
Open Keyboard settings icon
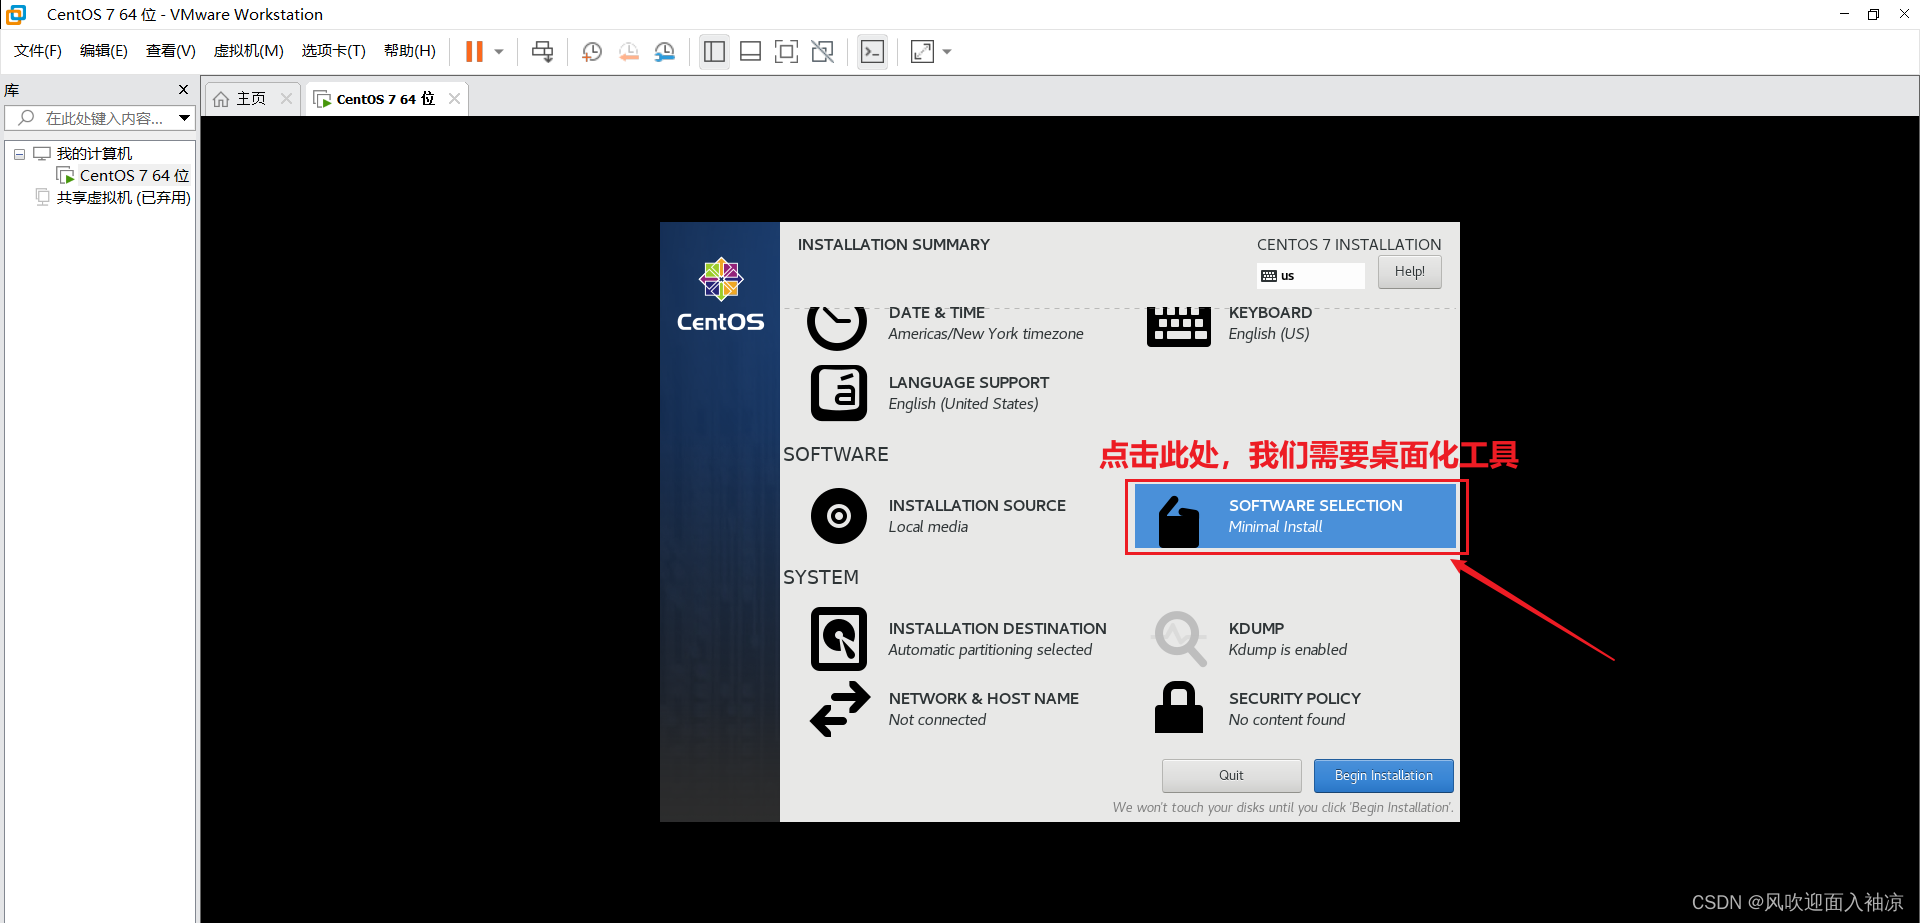(x=1178, y=327)
